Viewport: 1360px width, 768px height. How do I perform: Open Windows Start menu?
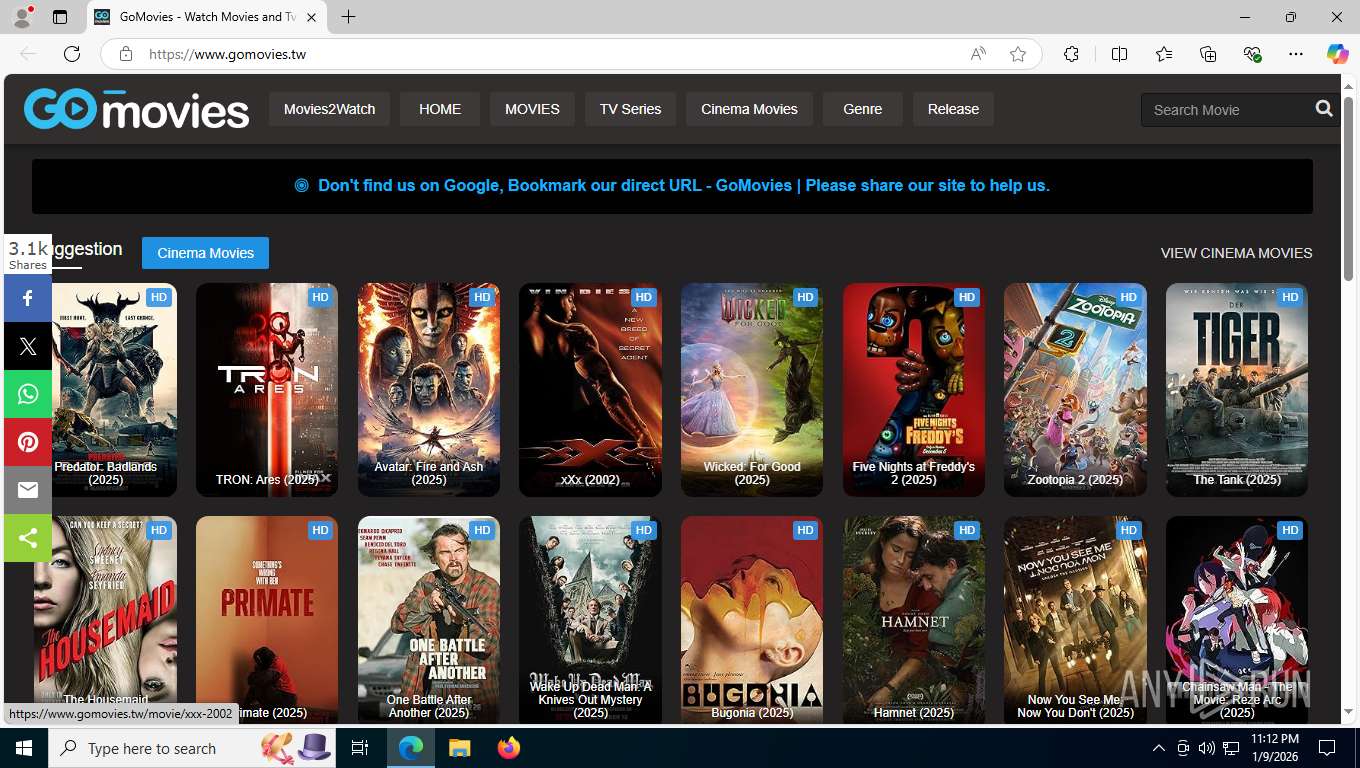(23, 748)
